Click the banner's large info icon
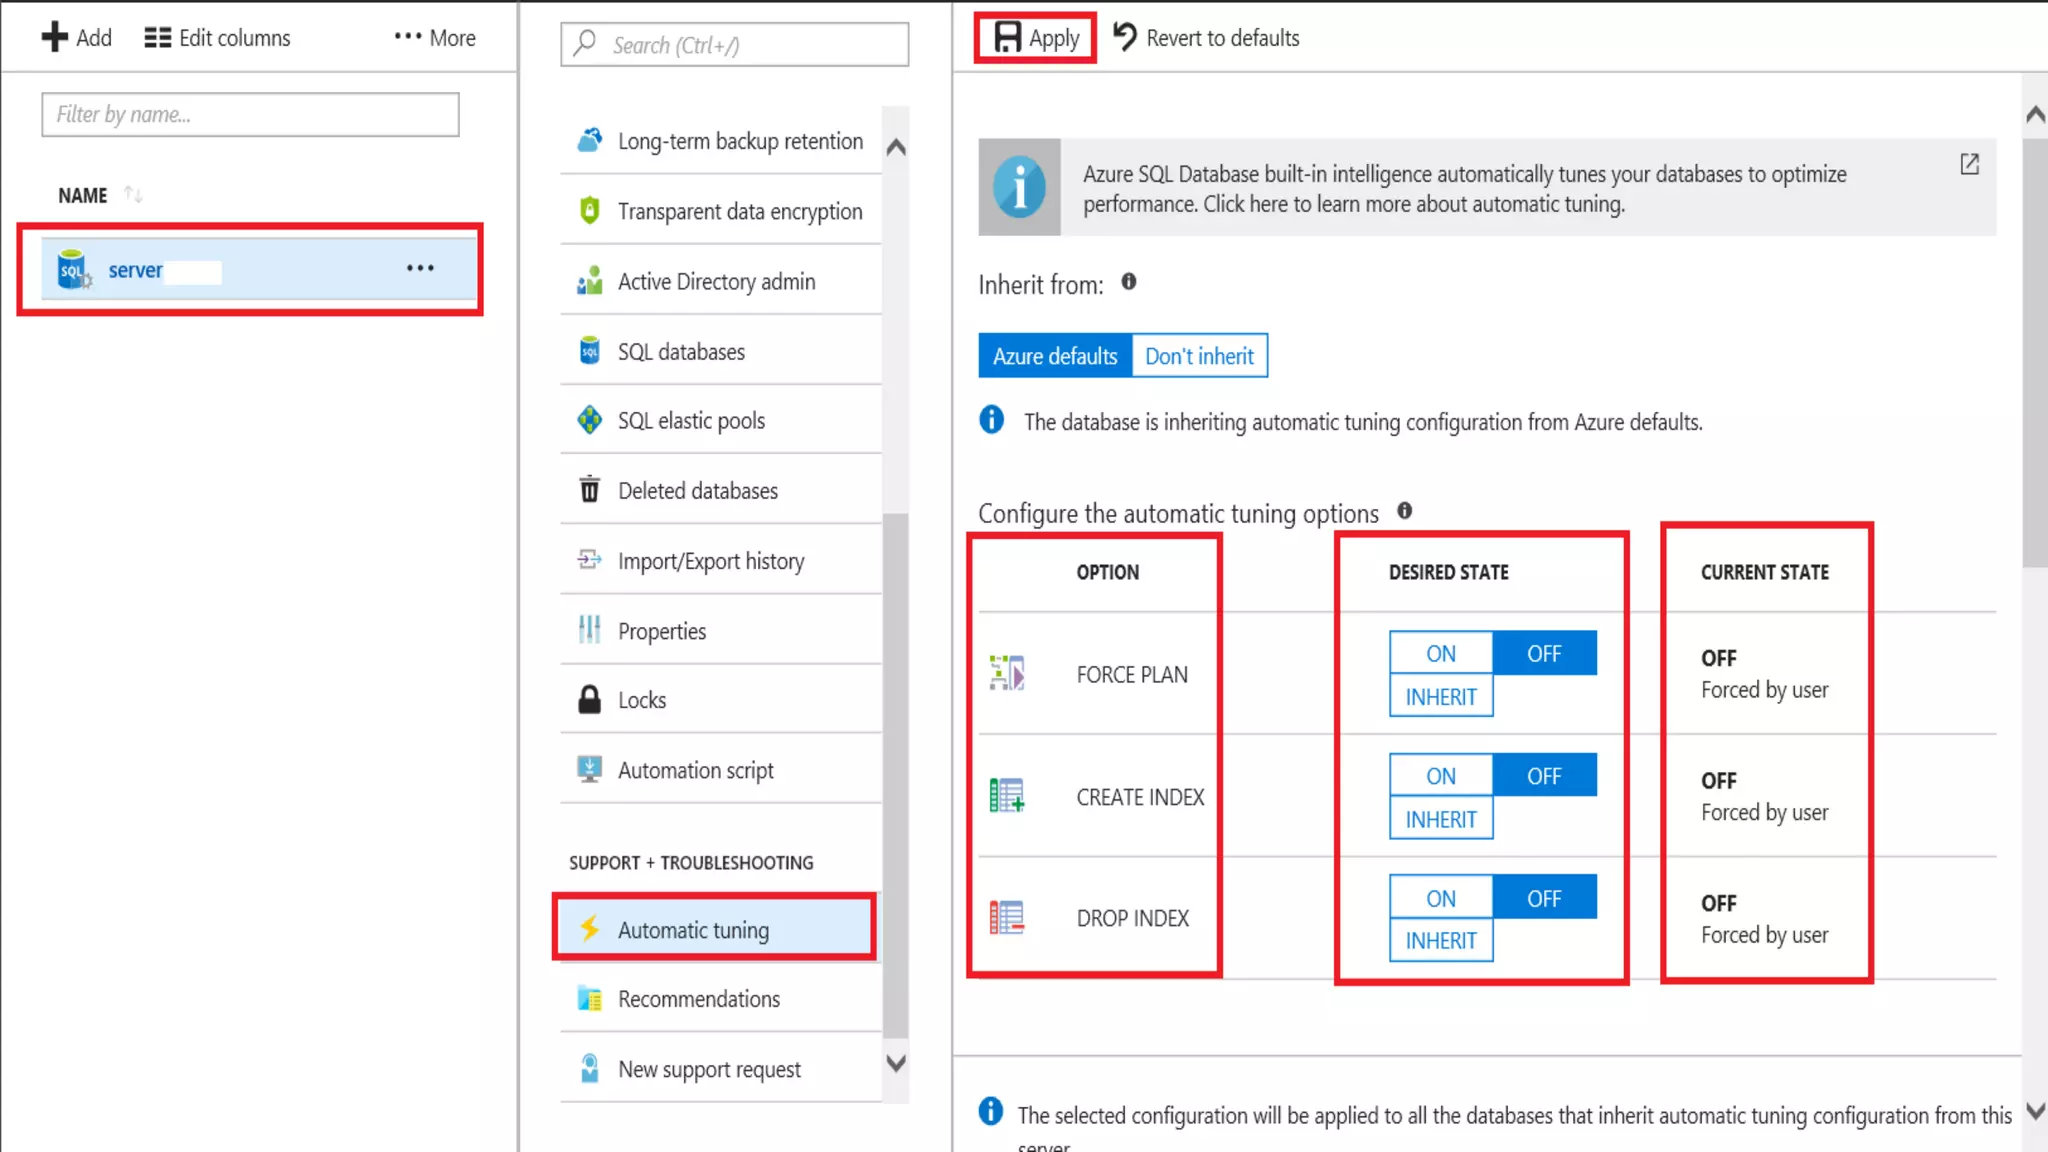The image size is (2048, 1152). 1019,187
